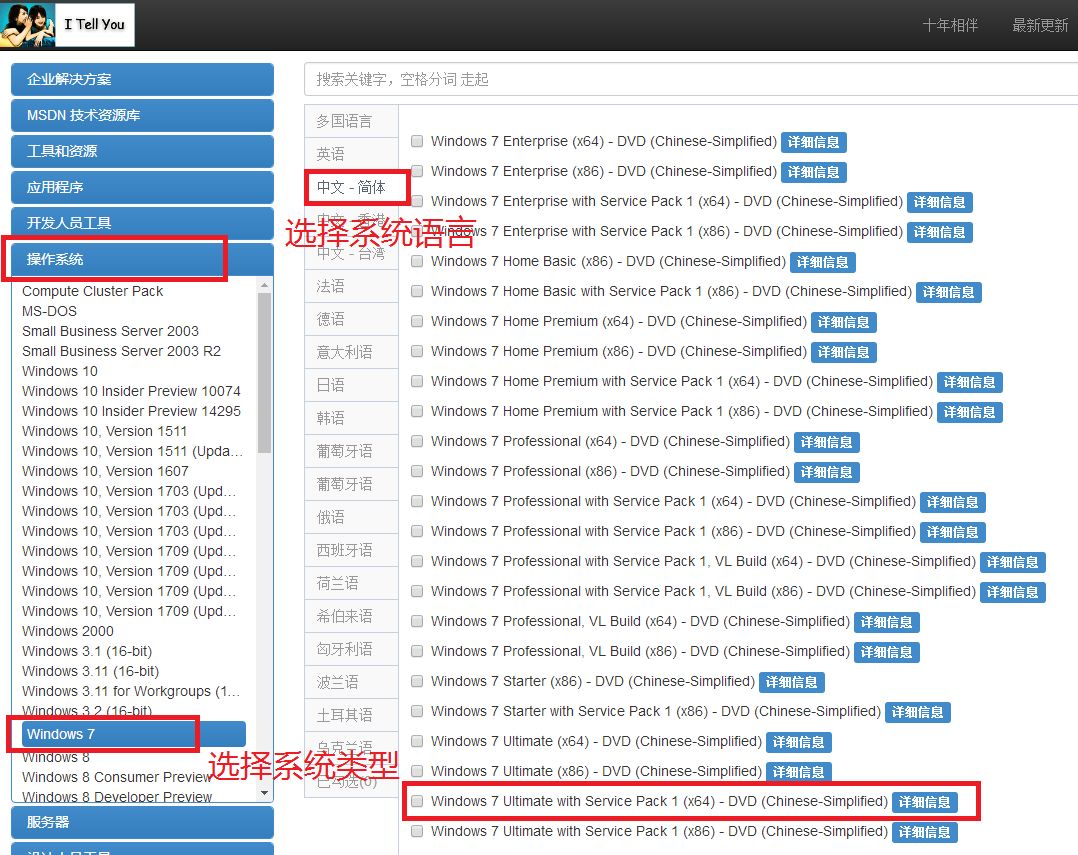Select Compute Cluster Pack in the list
Viewport: 1078px width, 855px height.
[92, 291]
